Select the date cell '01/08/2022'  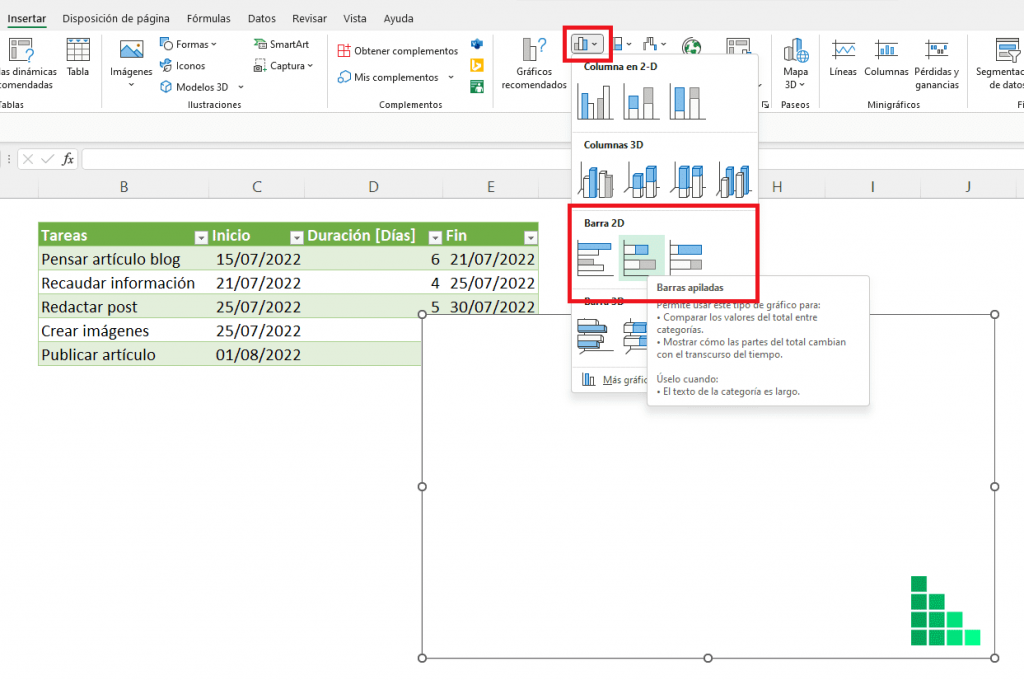coord(257,355)
